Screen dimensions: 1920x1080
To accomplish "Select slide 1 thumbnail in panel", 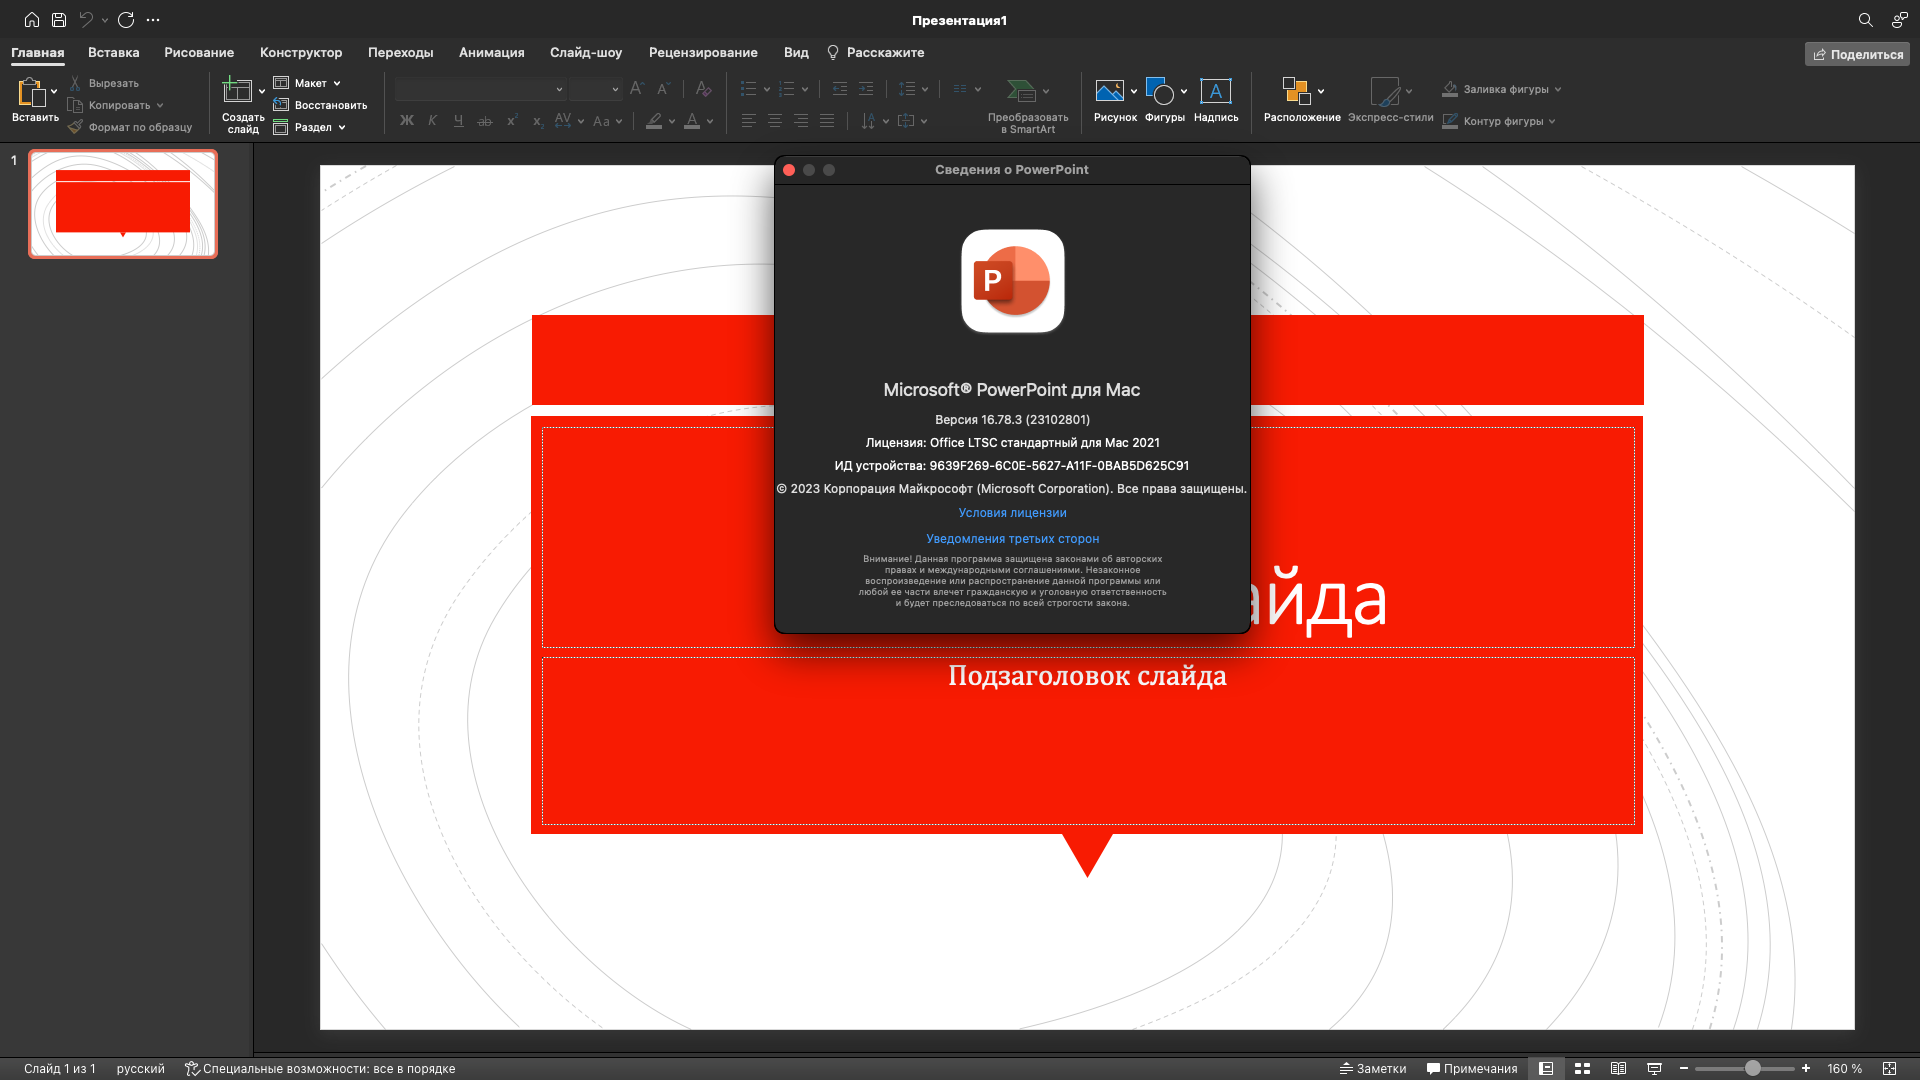I will point(123,204).
